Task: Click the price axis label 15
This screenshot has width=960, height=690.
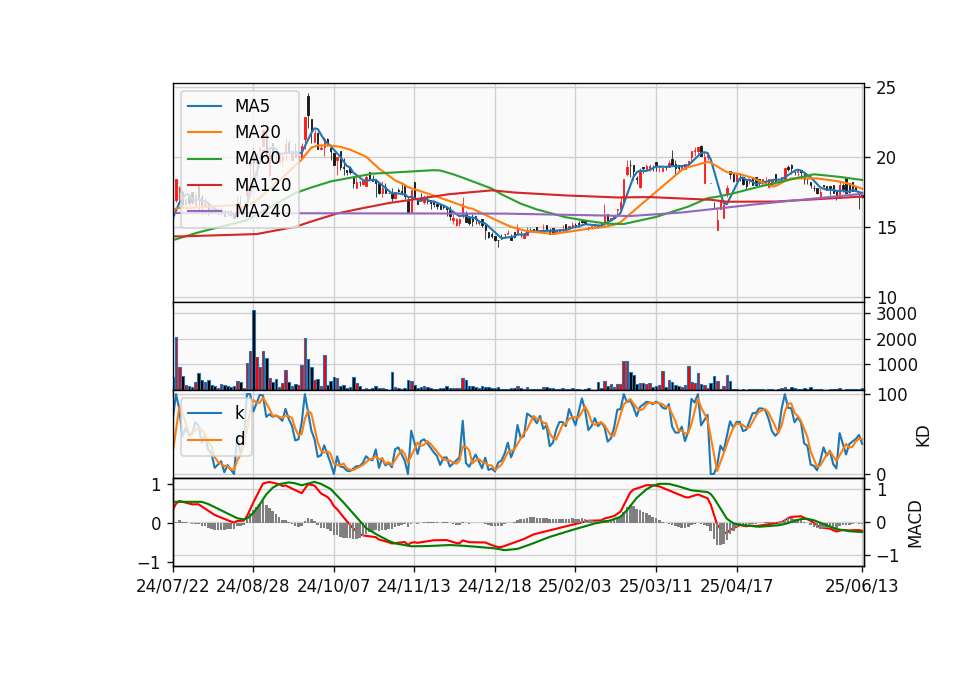Action: (x=885, y=228)
